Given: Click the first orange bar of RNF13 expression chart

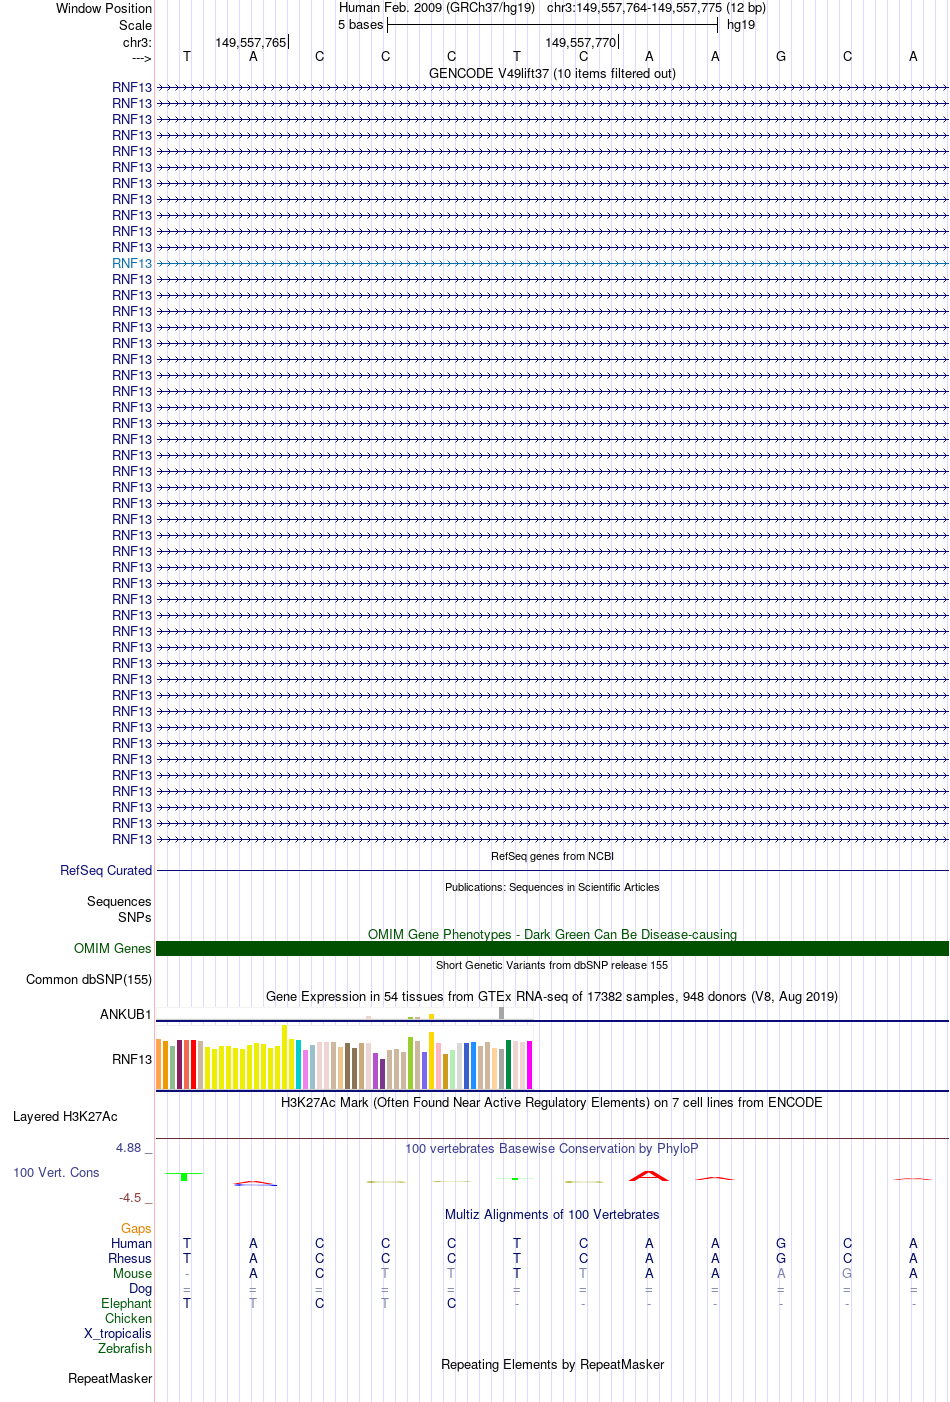Looking at the screenshot, I should (159, 1064).
